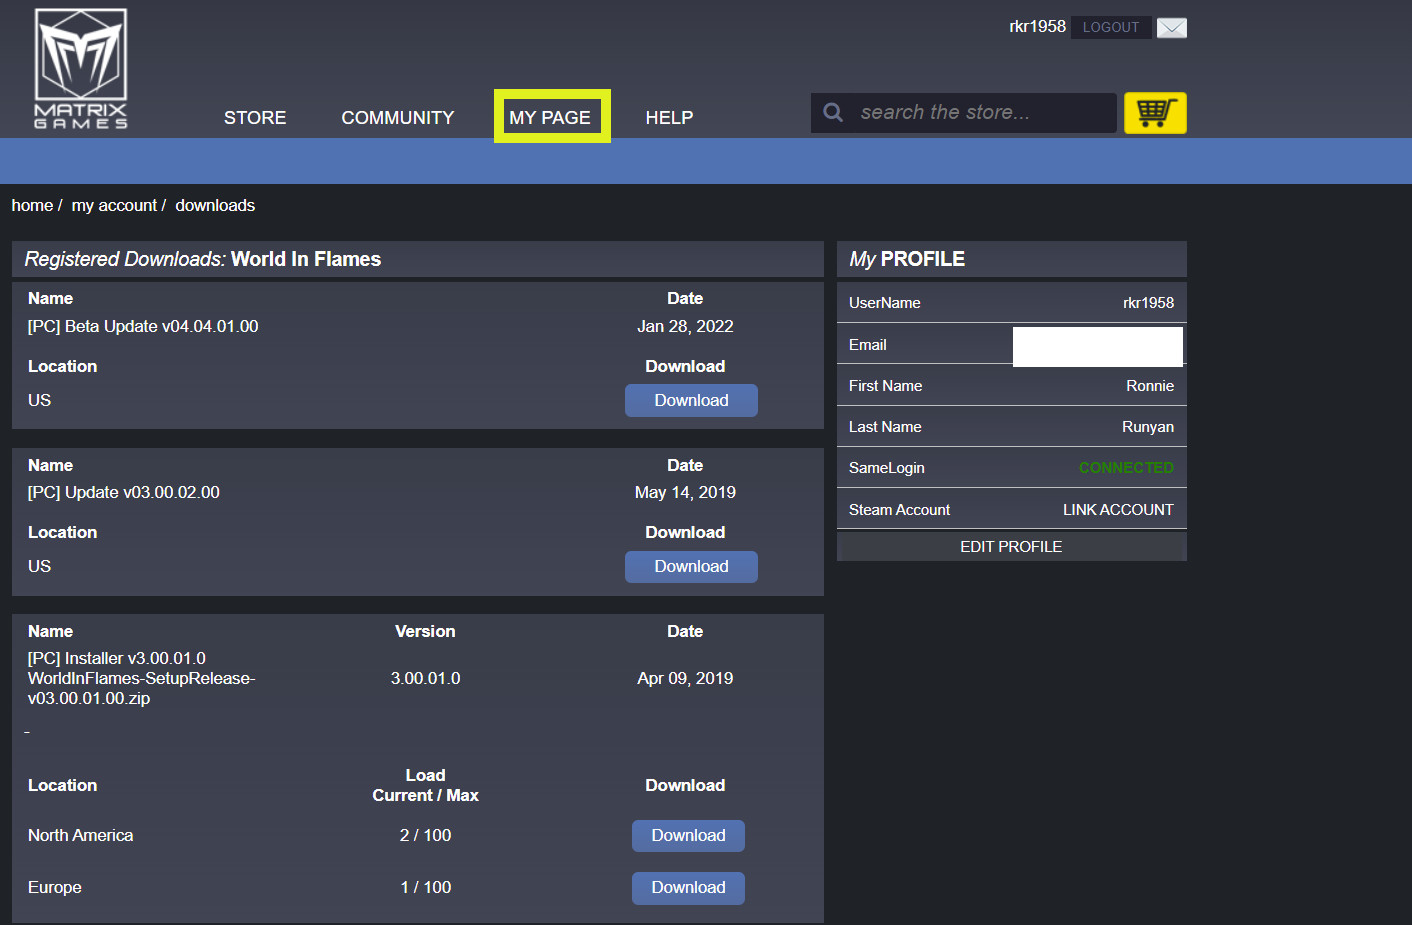Select the '[PC] Beta Update v04.04.01.00' text
Viewport: 1412px width, 925px height.
click(143, 326)
